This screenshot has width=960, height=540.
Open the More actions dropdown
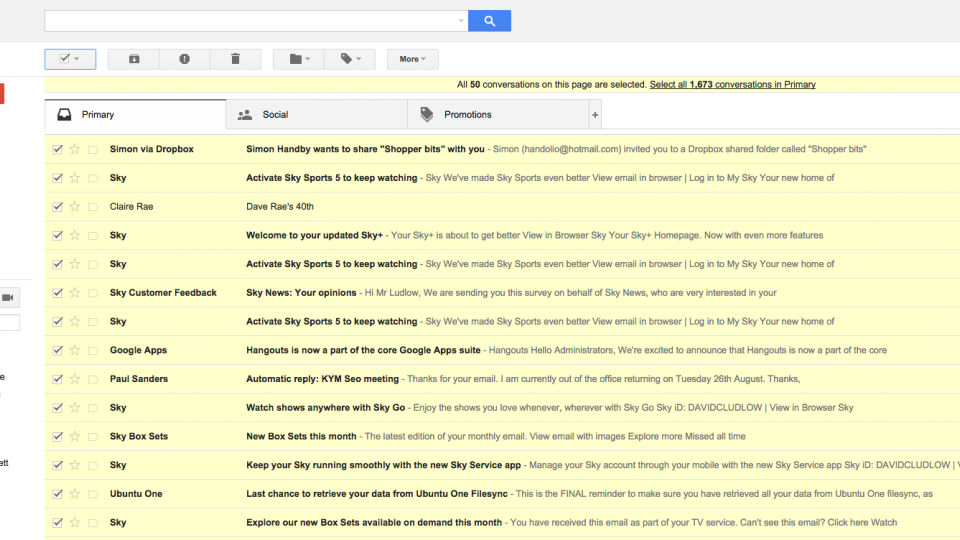click(x=412, y=59)
